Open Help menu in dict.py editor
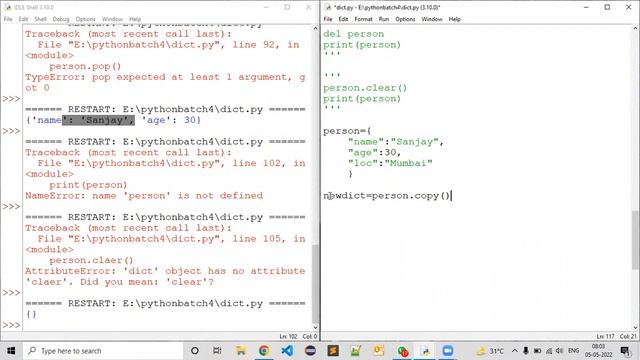The width and height of the screenshot is (640, 360). coord(454,19)
